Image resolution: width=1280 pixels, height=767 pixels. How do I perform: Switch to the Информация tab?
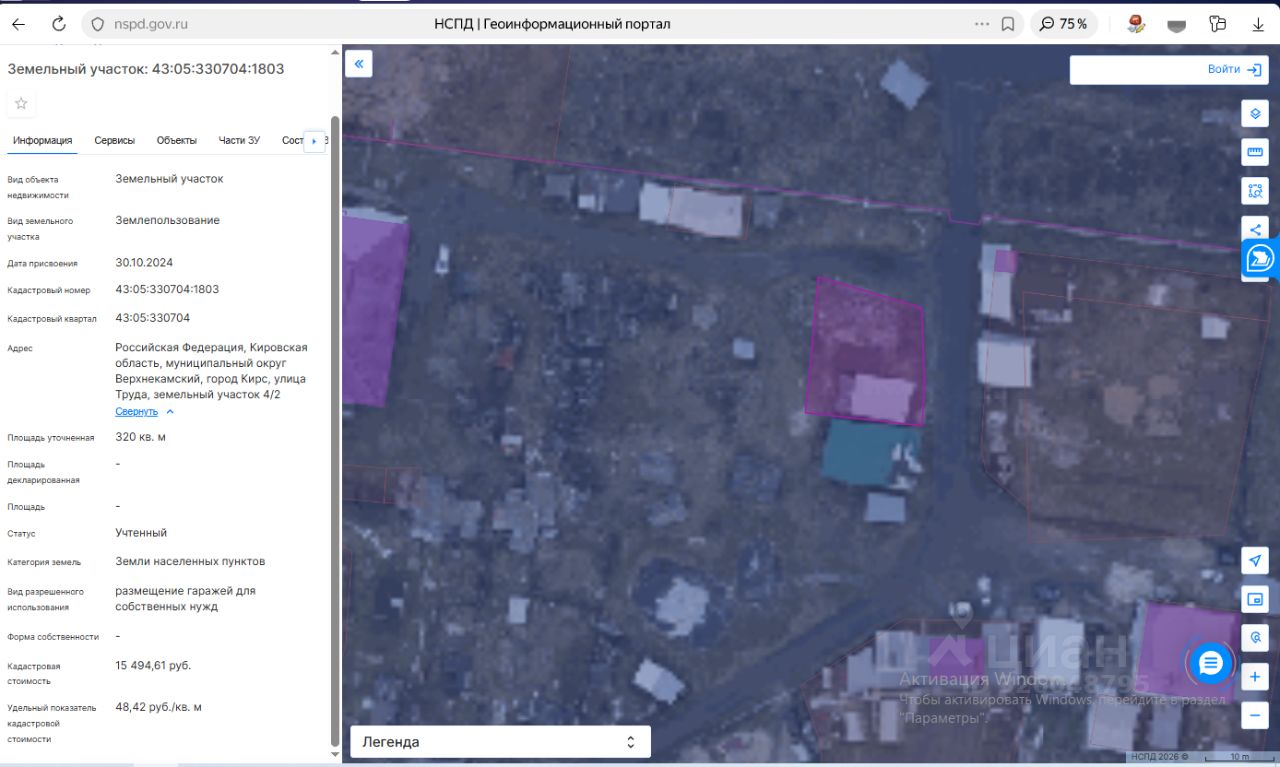42,141
